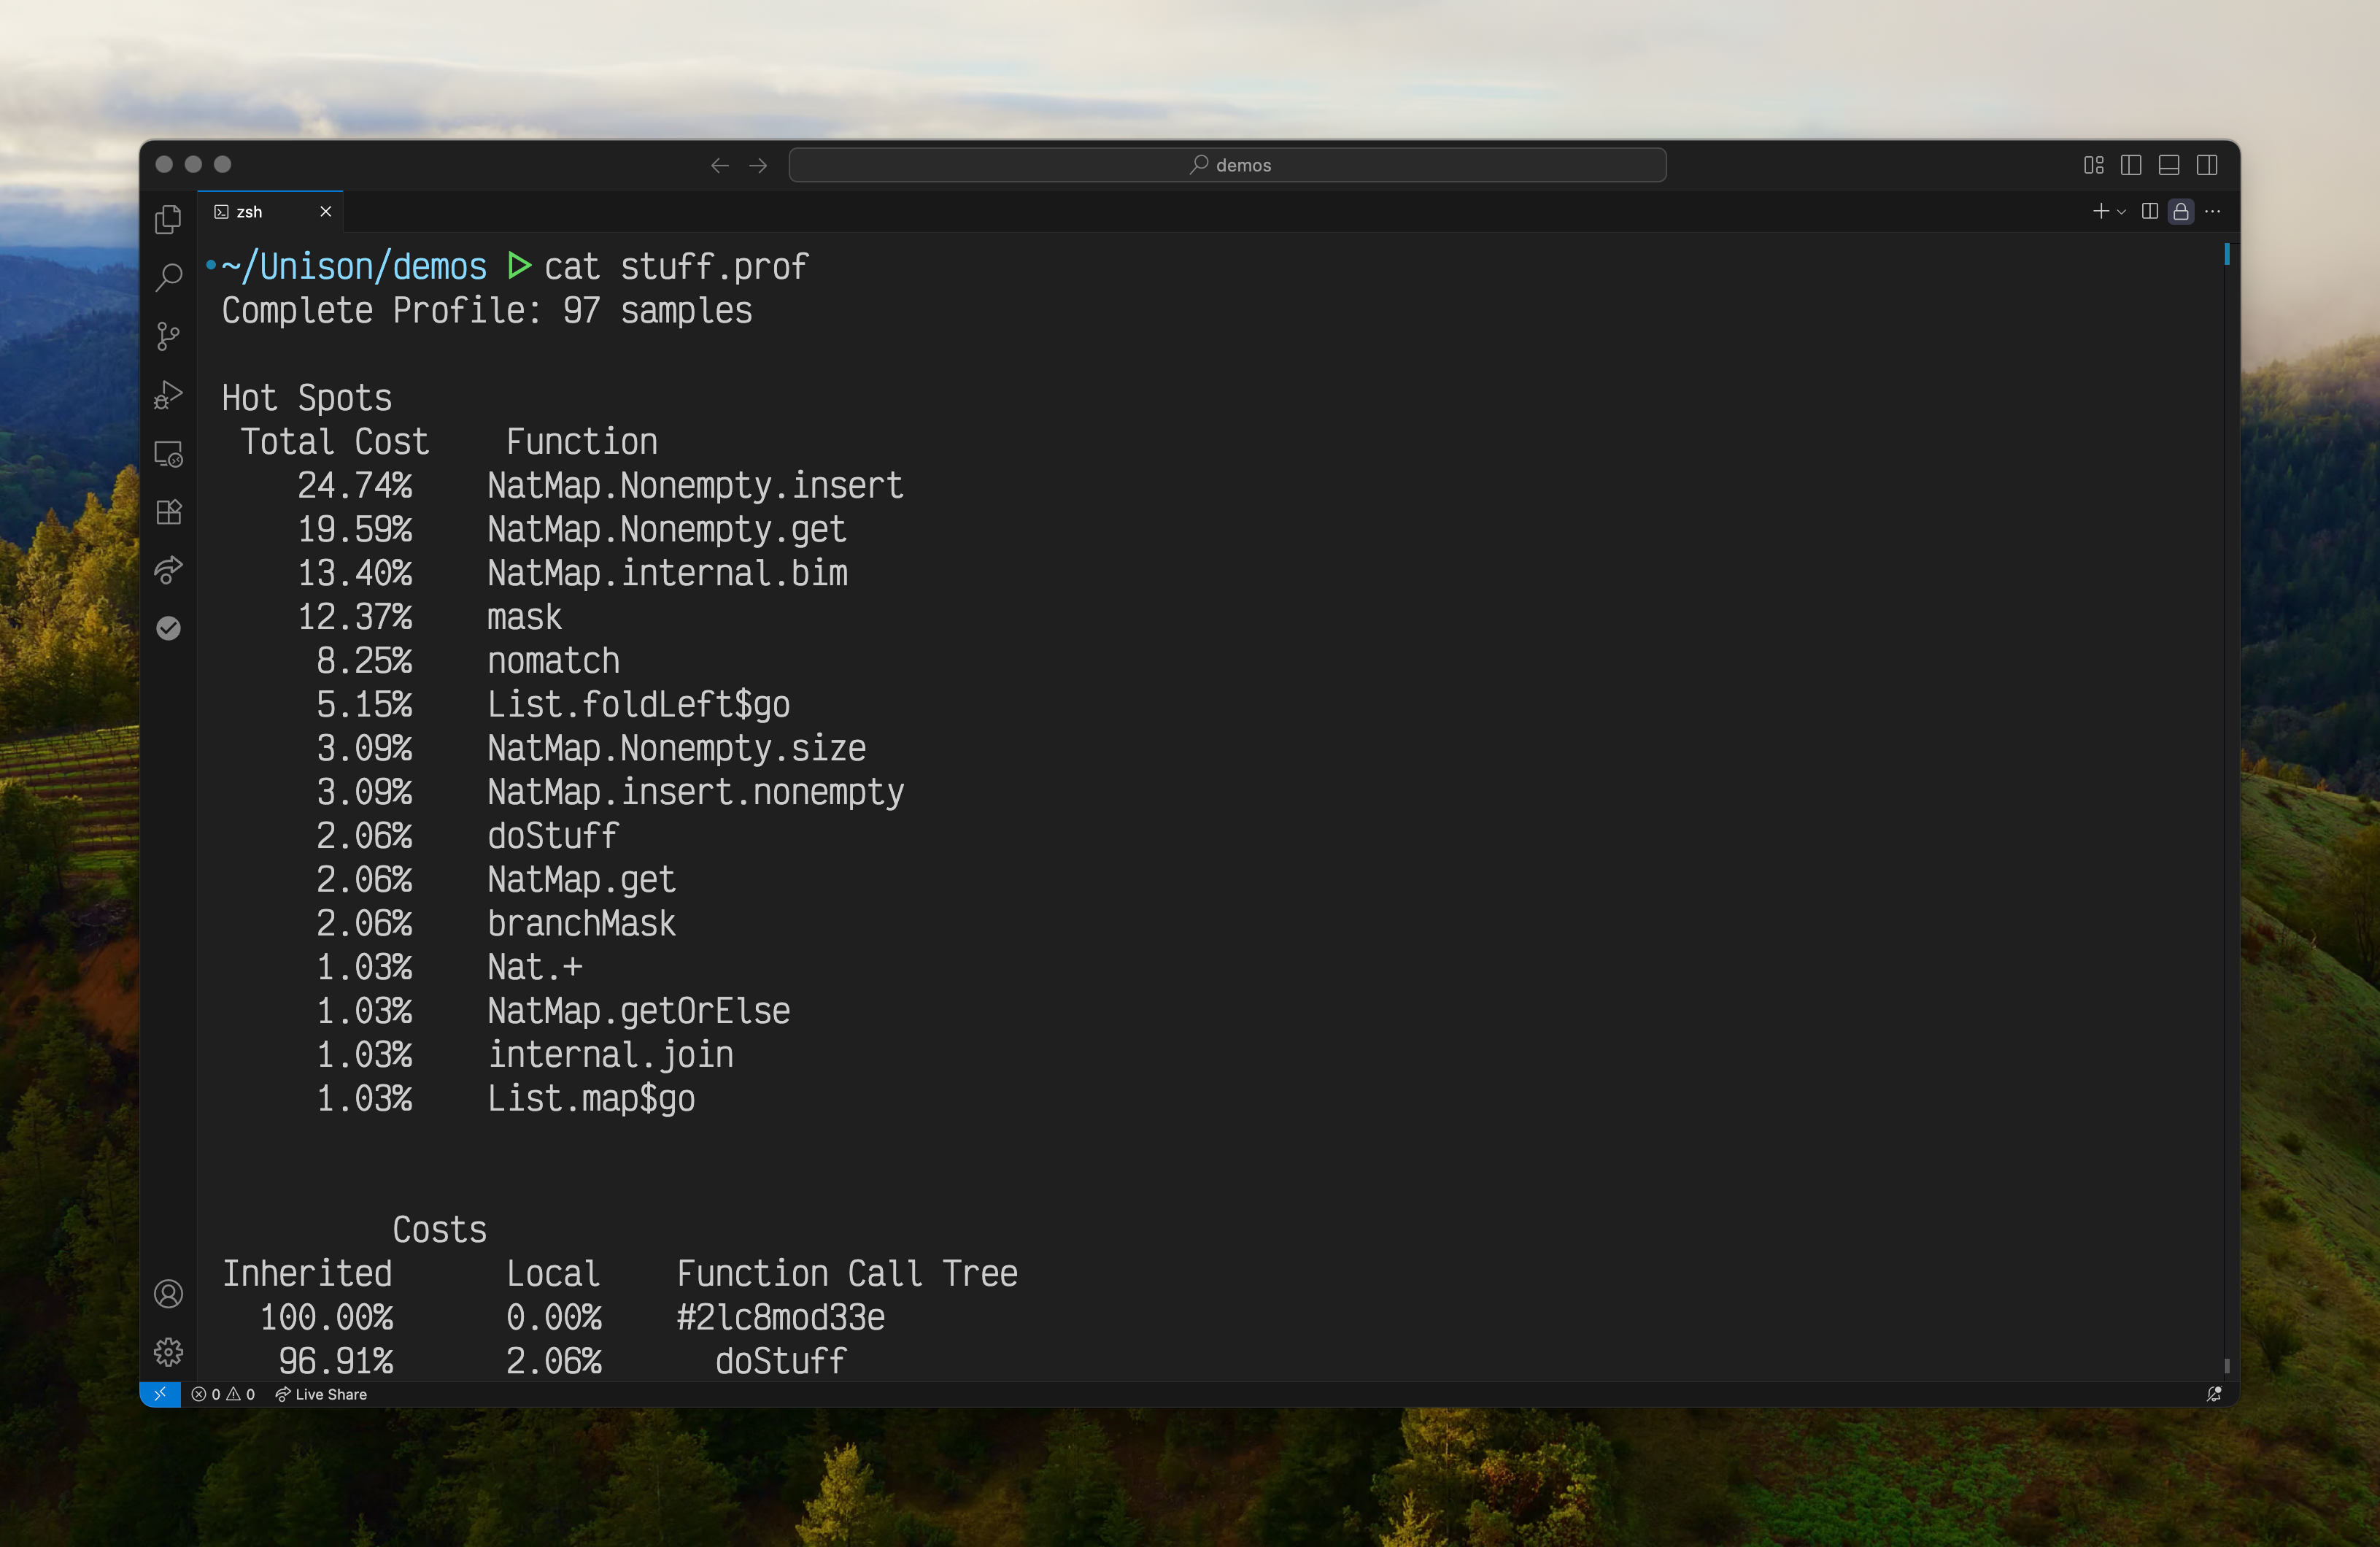The image size is (2380, 1547).
Task: Open errors and warnings count in status bar
Action: point(223,1394)
